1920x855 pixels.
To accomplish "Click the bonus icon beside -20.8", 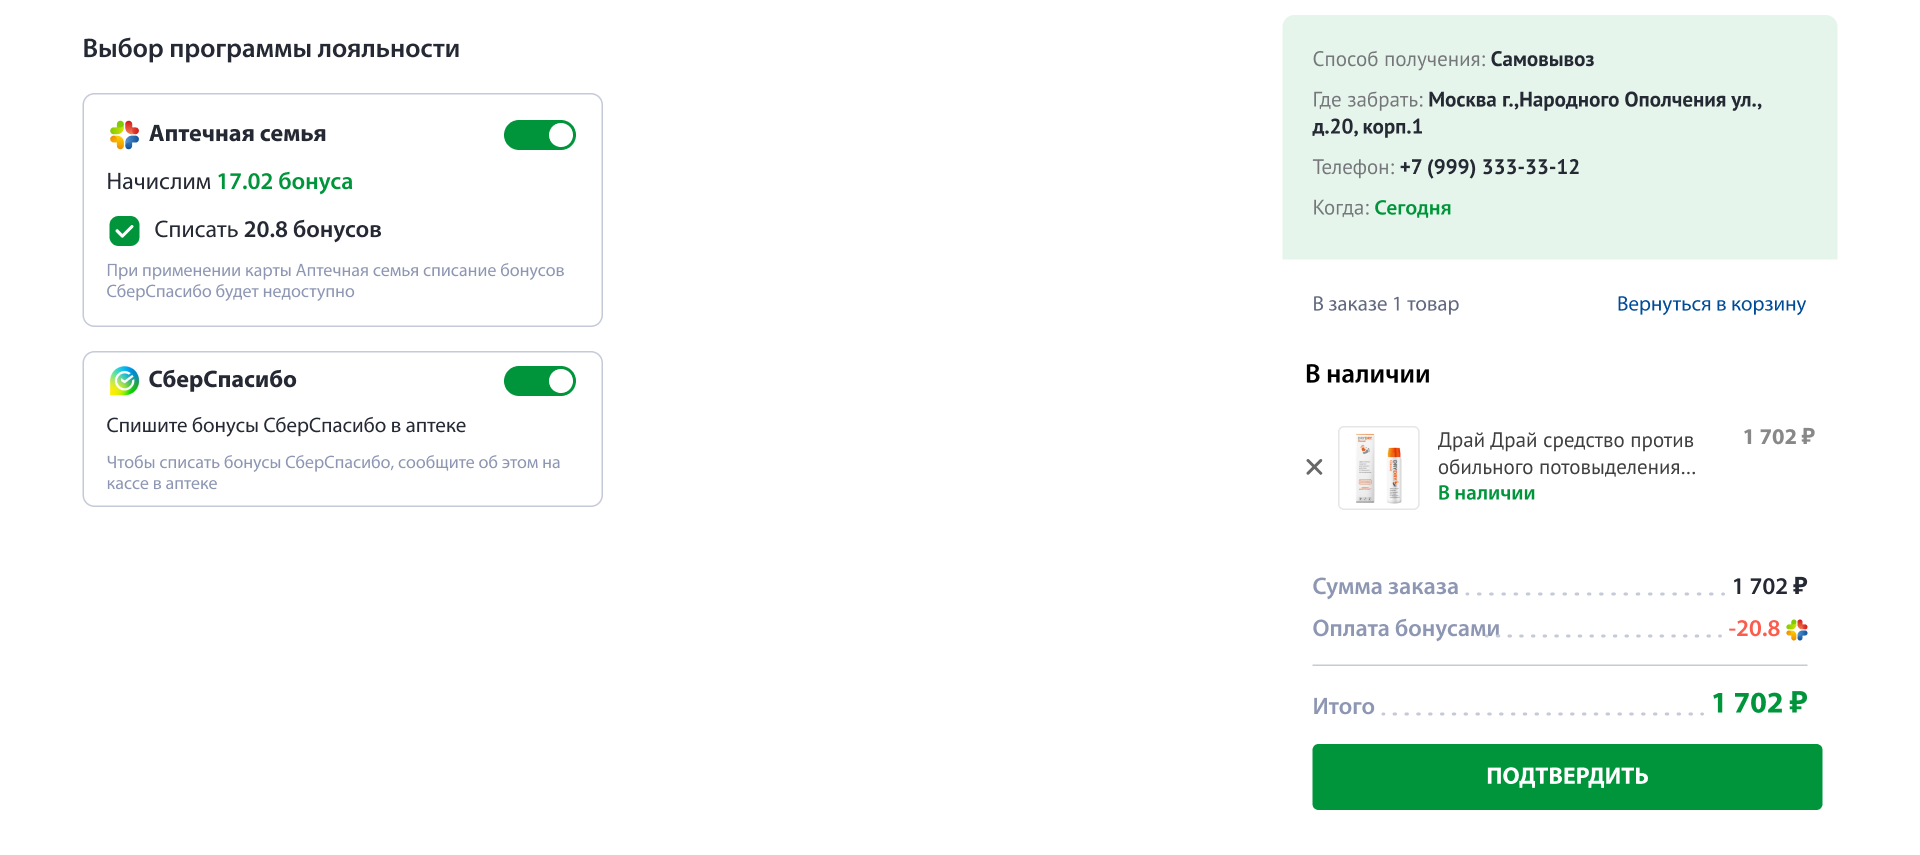I will 1797,630.
